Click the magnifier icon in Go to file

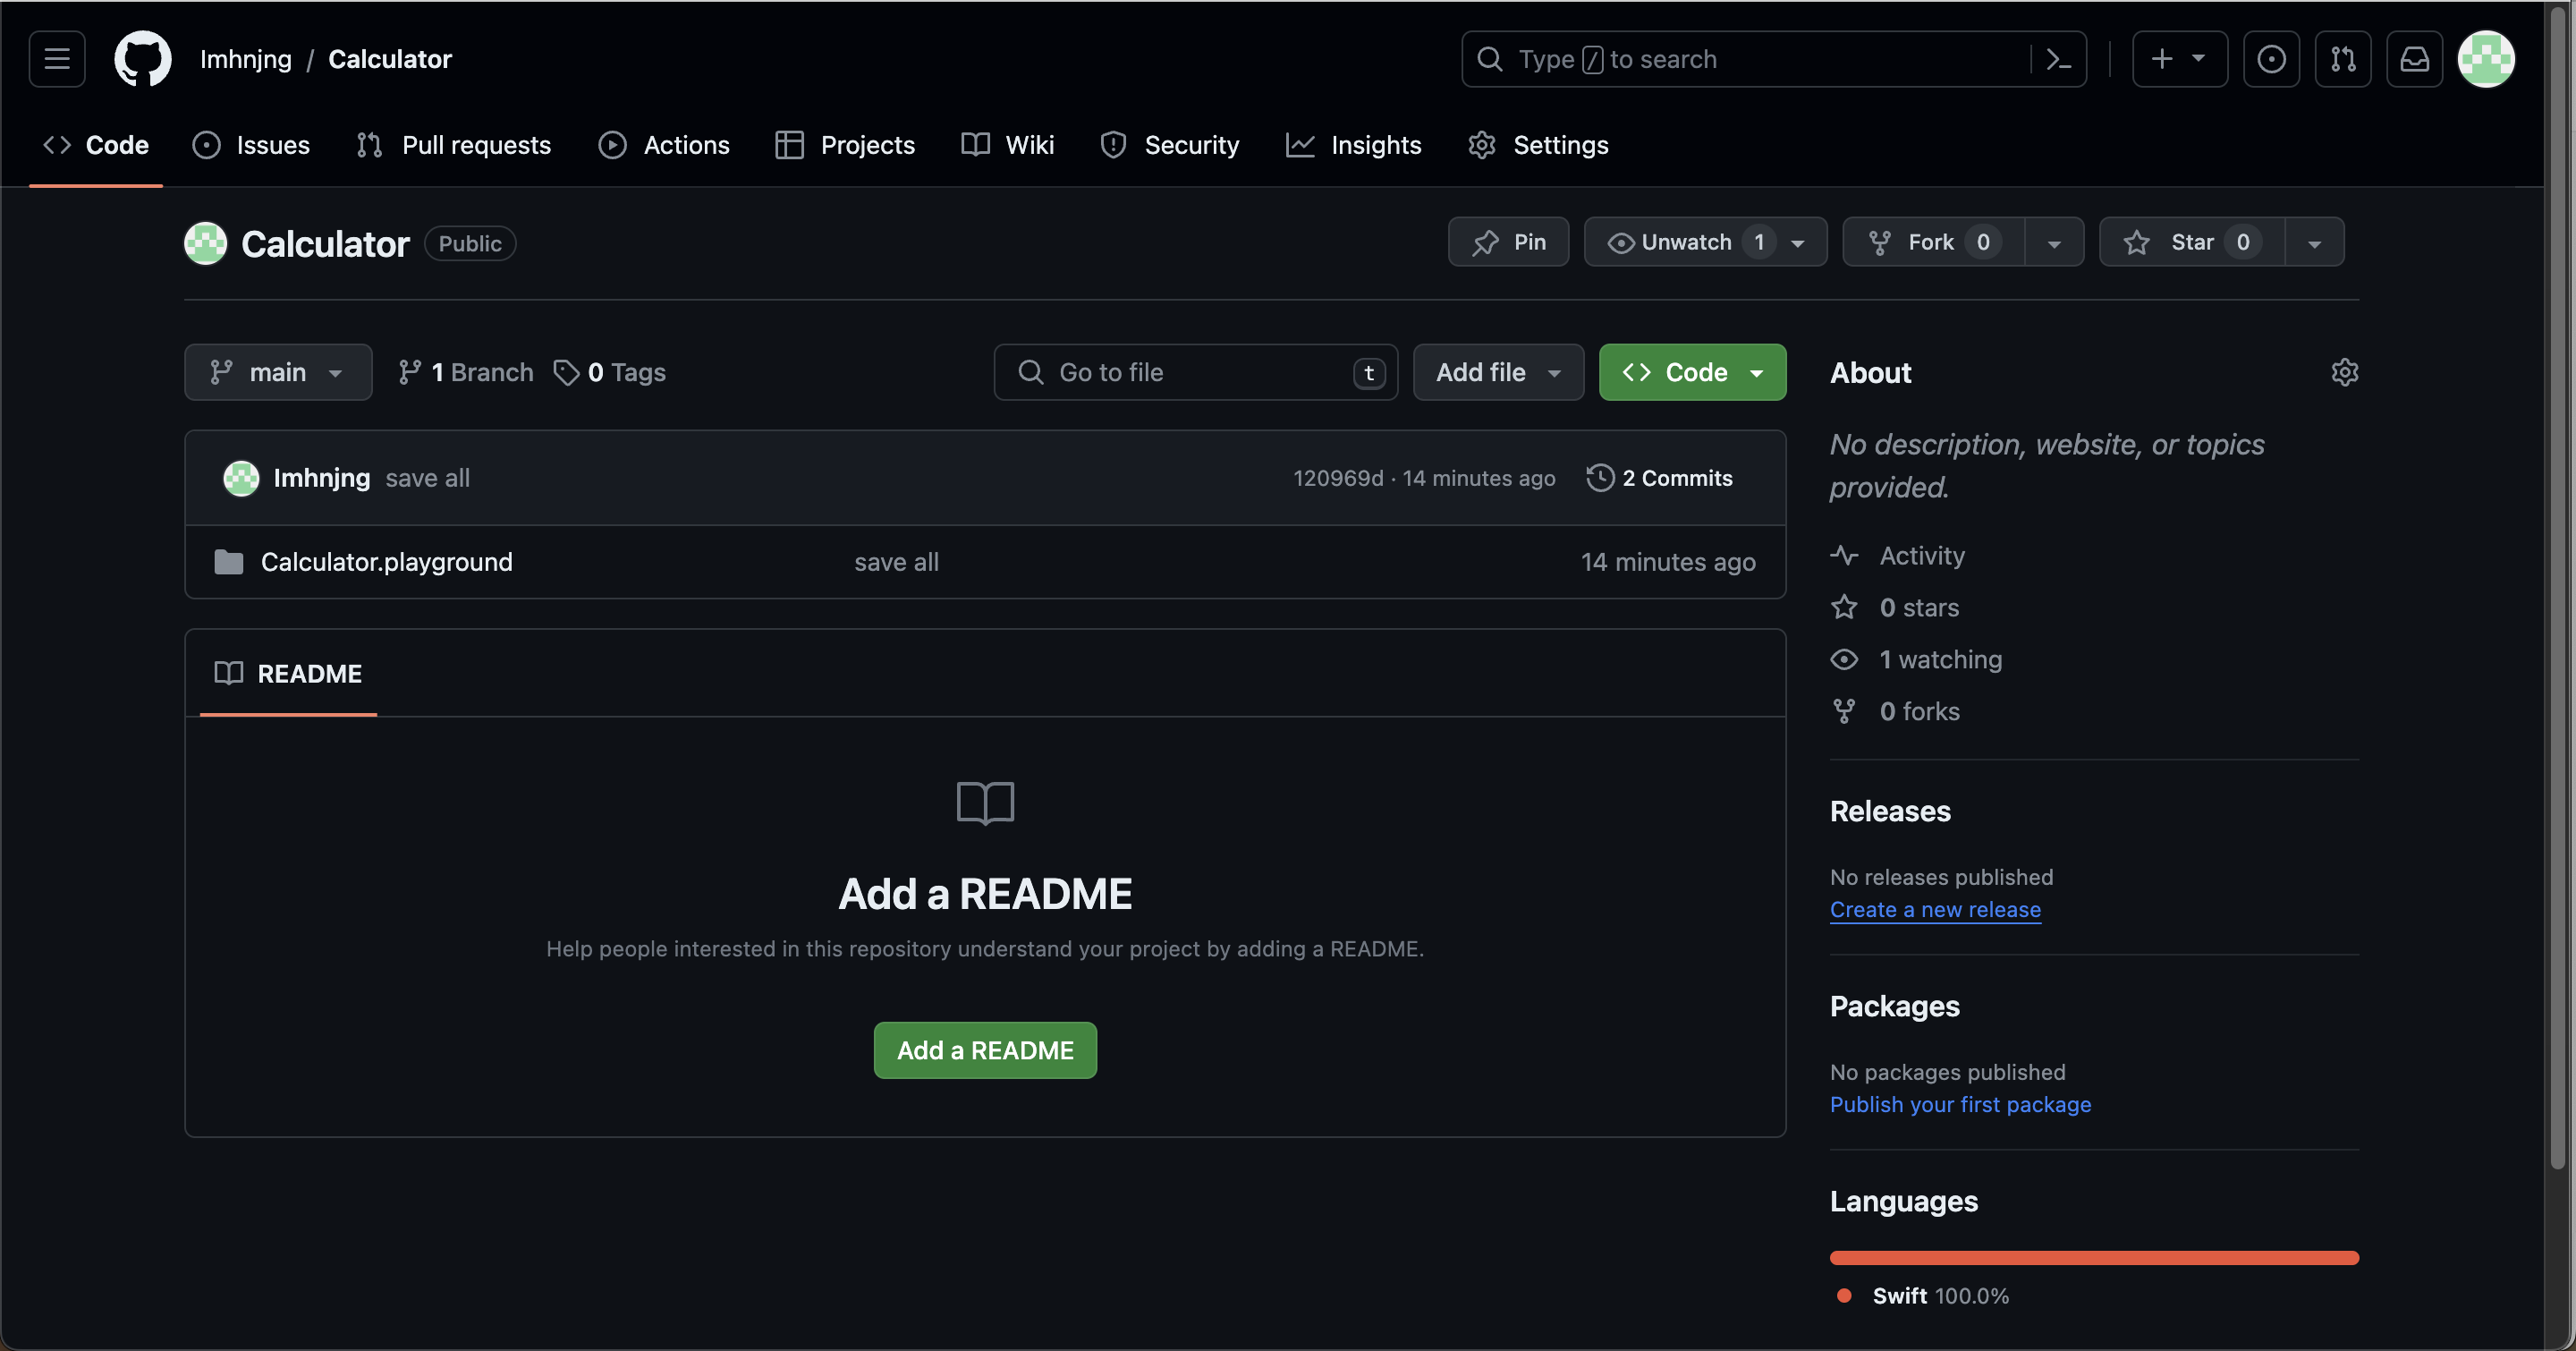(1030, 372)
